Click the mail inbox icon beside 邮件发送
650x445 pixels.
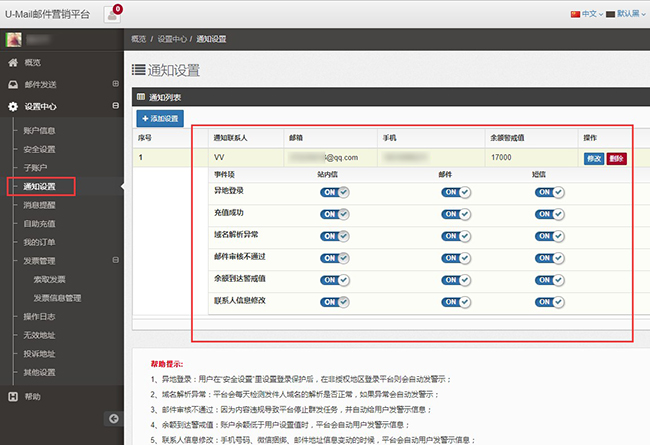pos(13,85)
